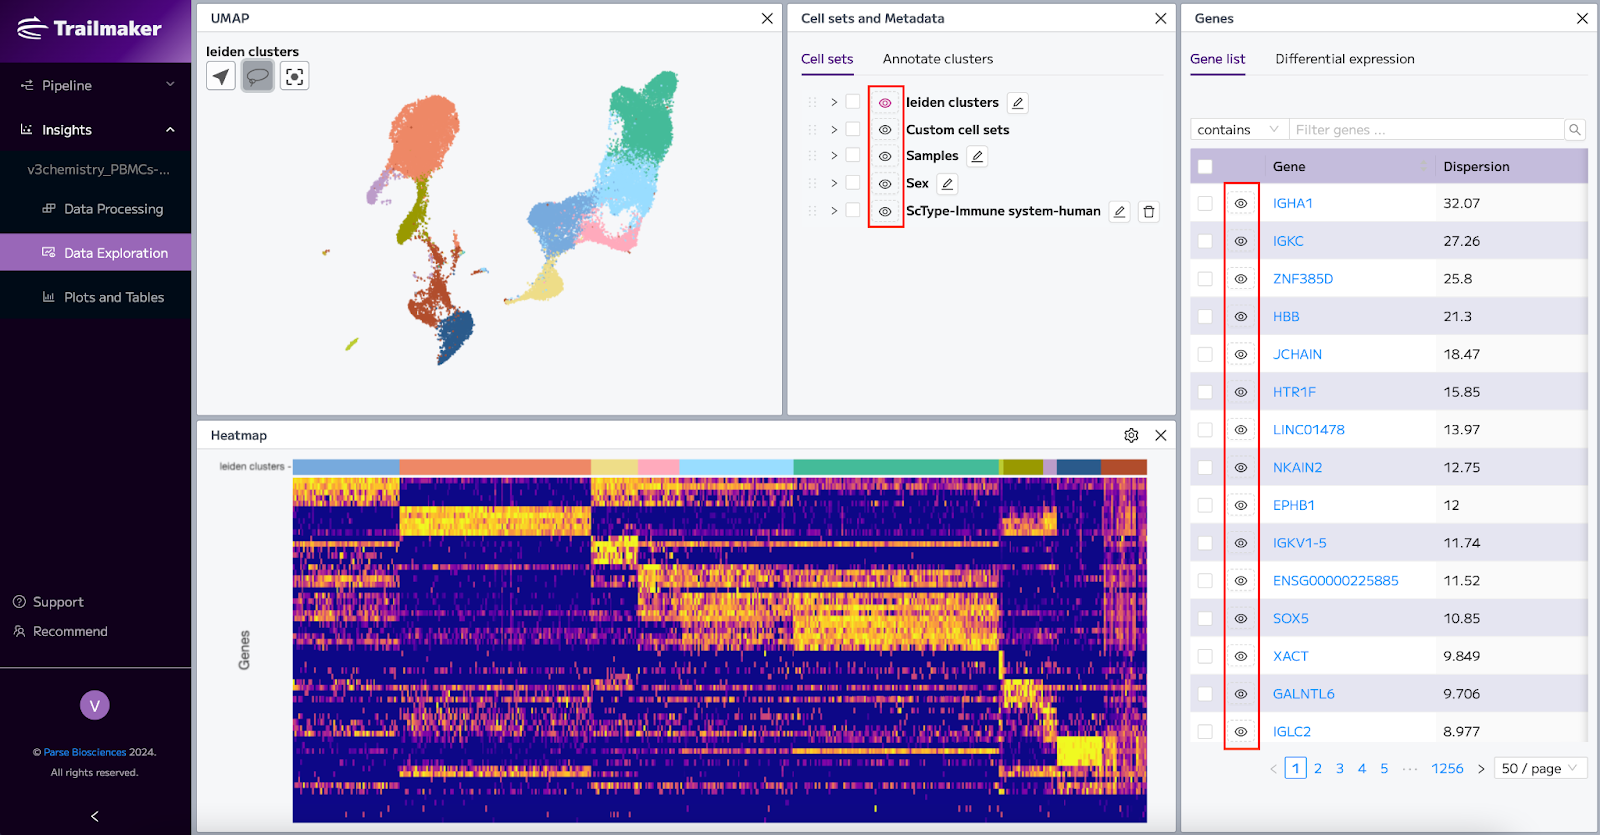Switch to Annotate clusters tab
1600x835 pixels.
(938, 59)
